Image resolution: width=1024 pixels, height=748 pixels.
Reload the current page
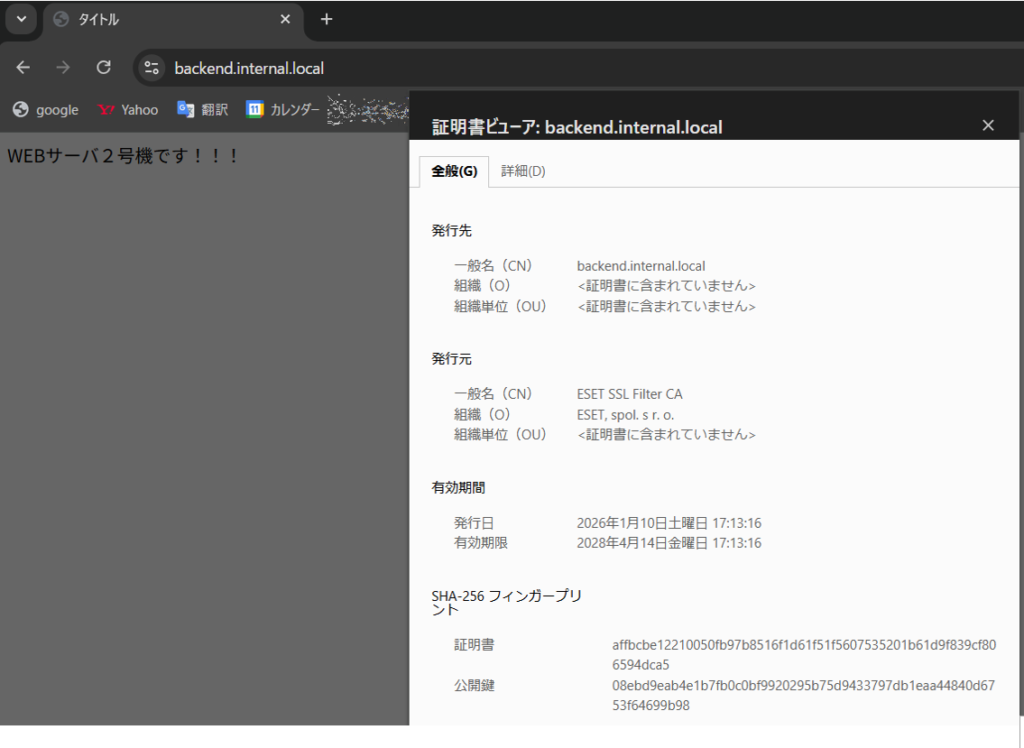click(103, 68)
